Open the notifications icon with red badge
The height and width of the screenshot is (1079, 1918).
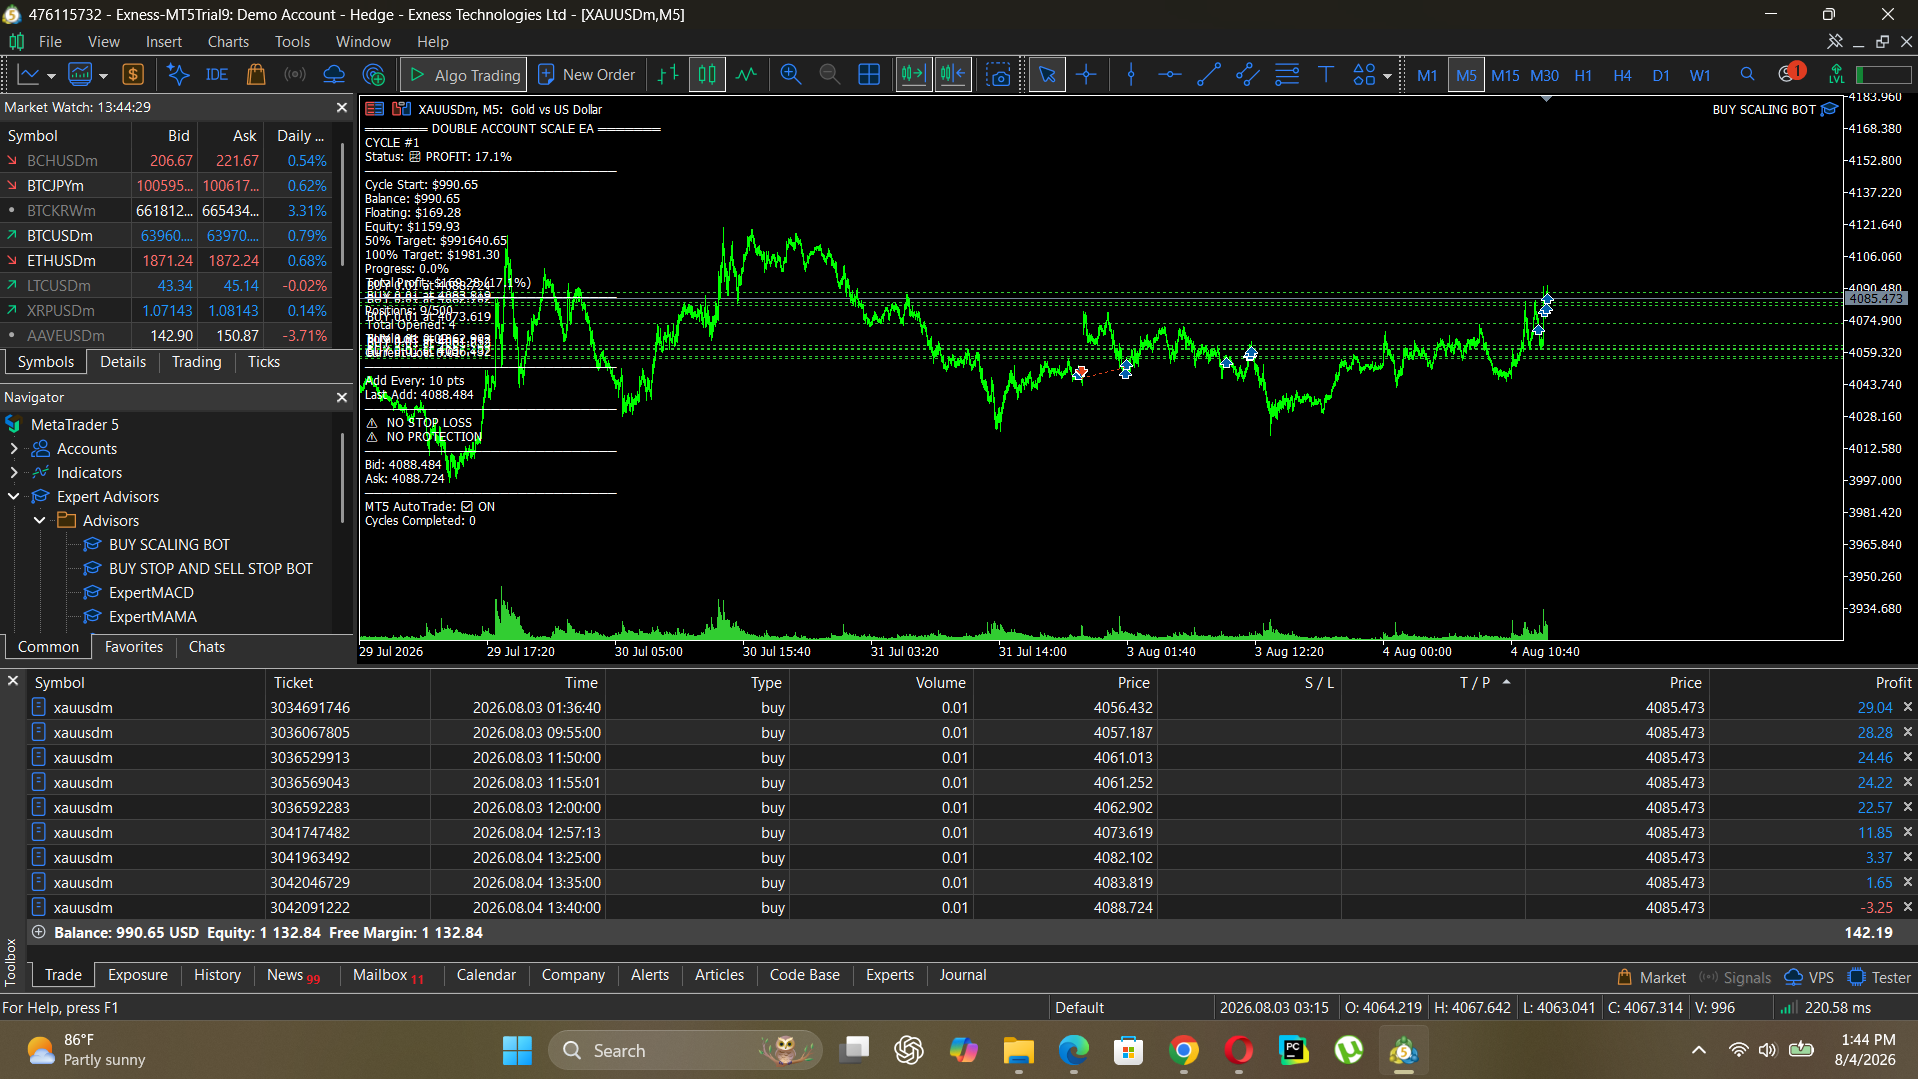(x=1790, y=73)
